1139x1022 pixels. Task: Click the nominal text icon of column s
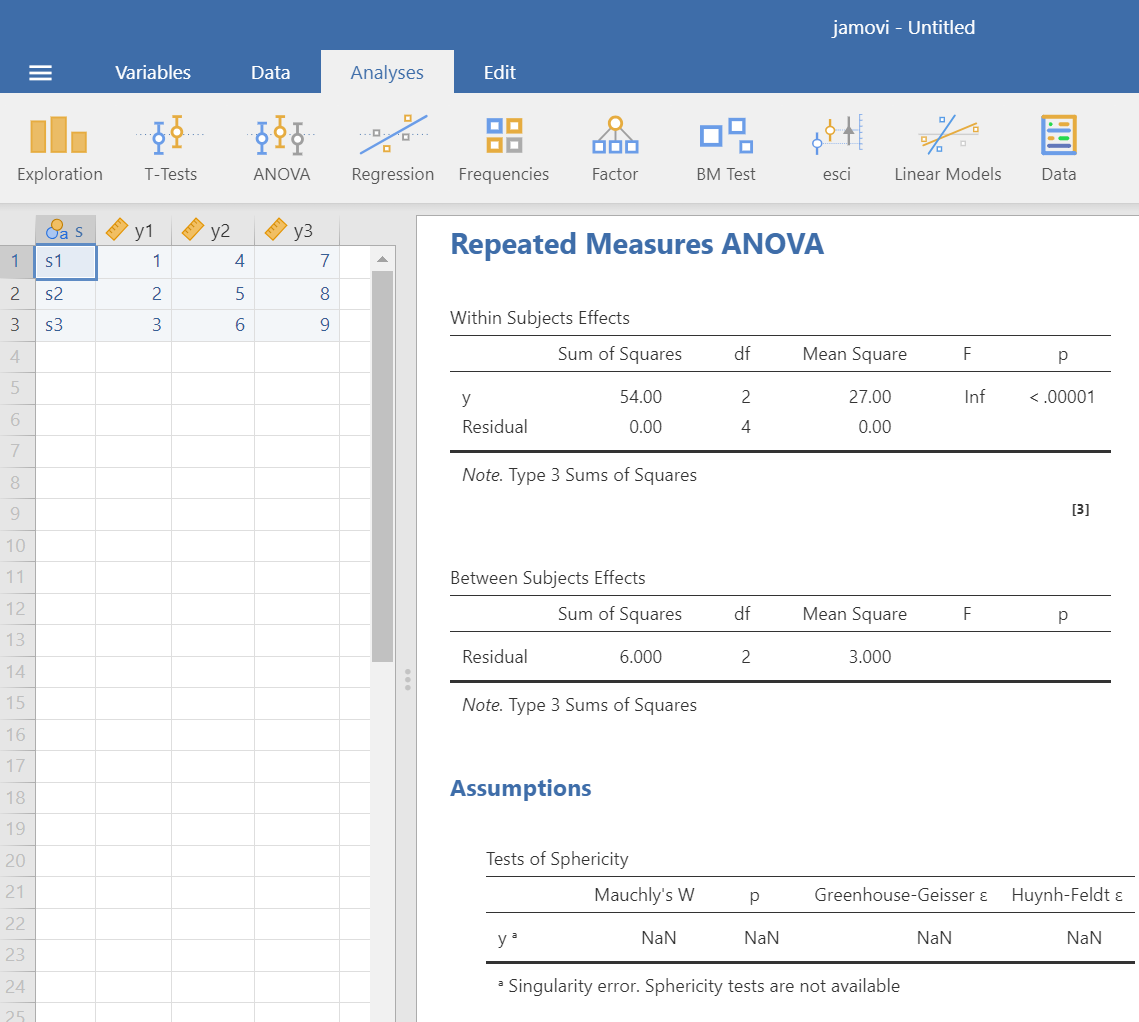[56, 231]
